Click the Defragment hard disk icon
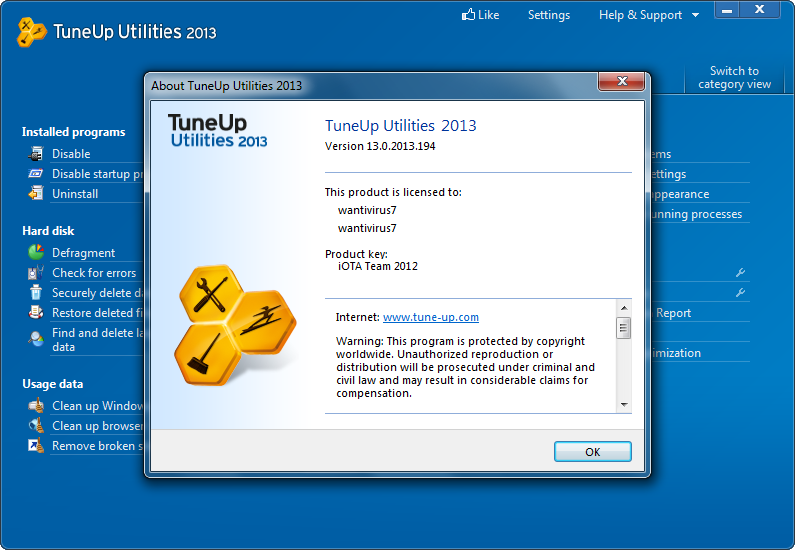The width and height of the screenshot is (795, 550). point(35,252)
